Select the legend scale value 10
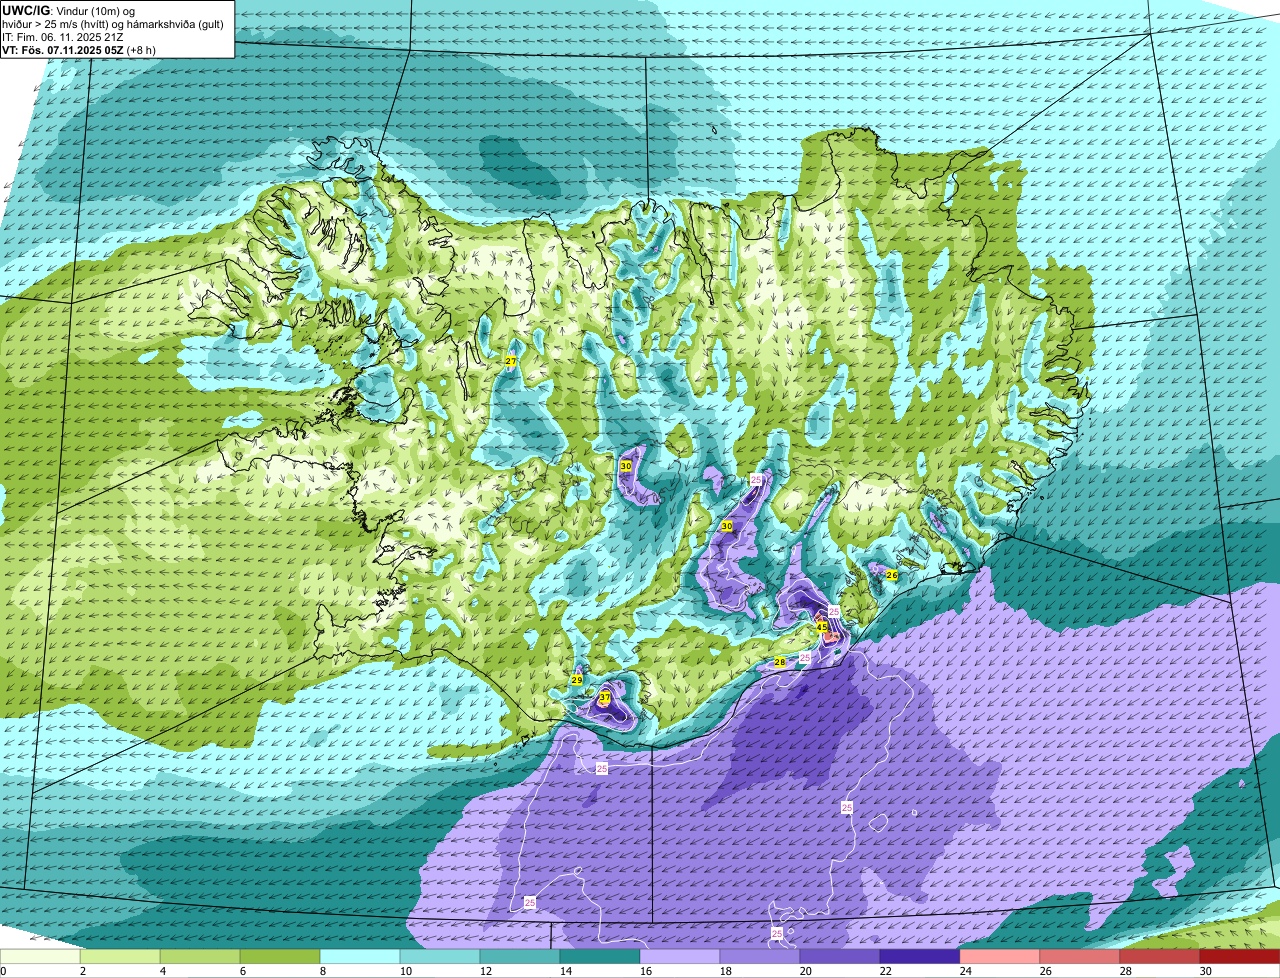 click(405, 971)
